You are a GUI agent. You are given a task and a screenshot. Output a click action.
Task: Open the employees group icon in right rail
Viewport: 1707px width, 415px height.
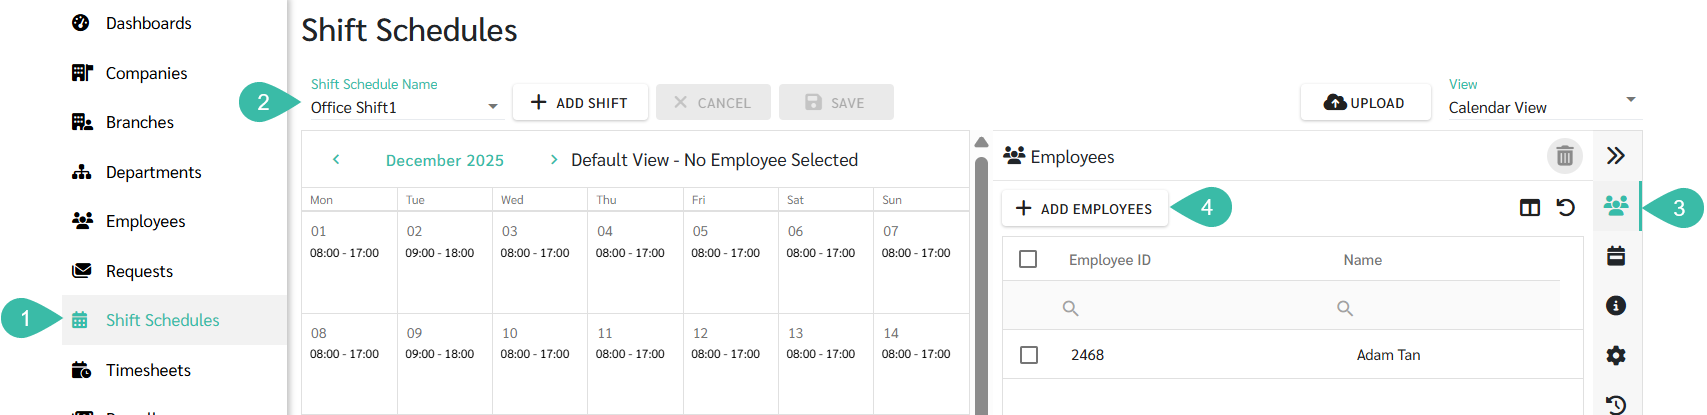click(x=1616, y=206)
